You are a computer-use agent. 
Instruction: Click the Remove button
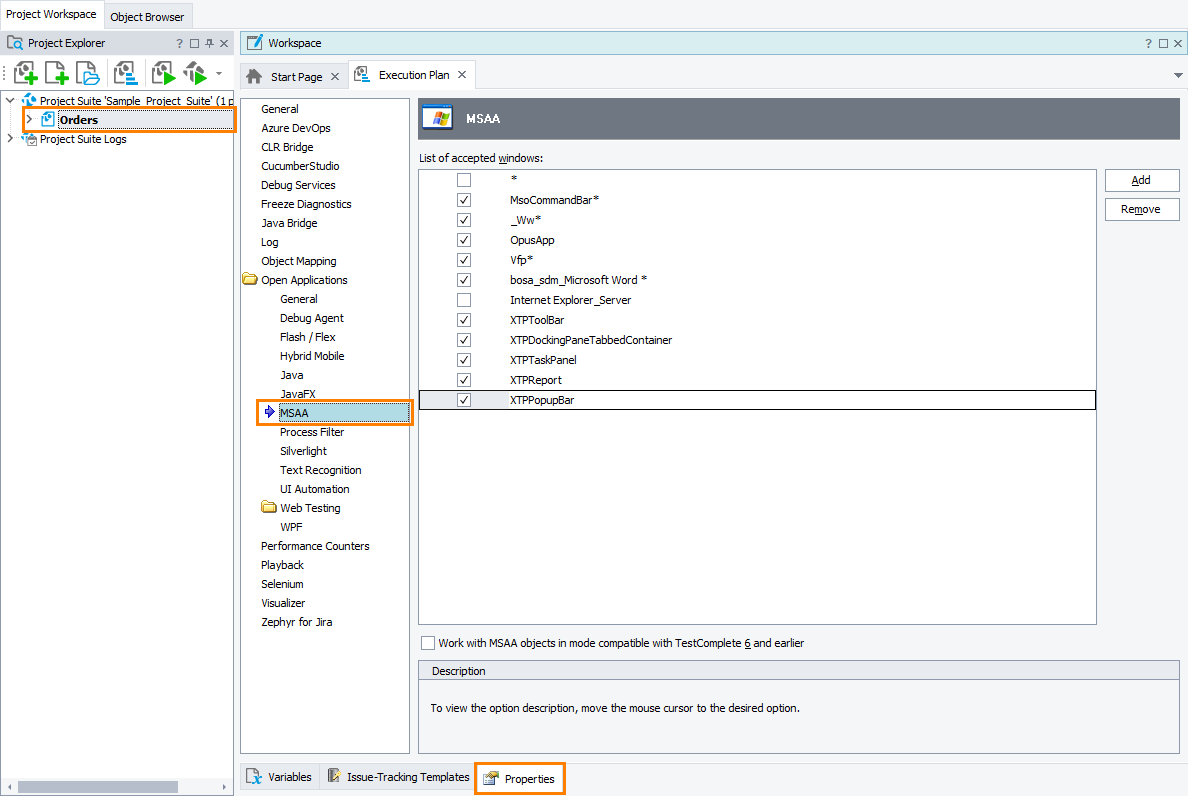pos(1141,209)
